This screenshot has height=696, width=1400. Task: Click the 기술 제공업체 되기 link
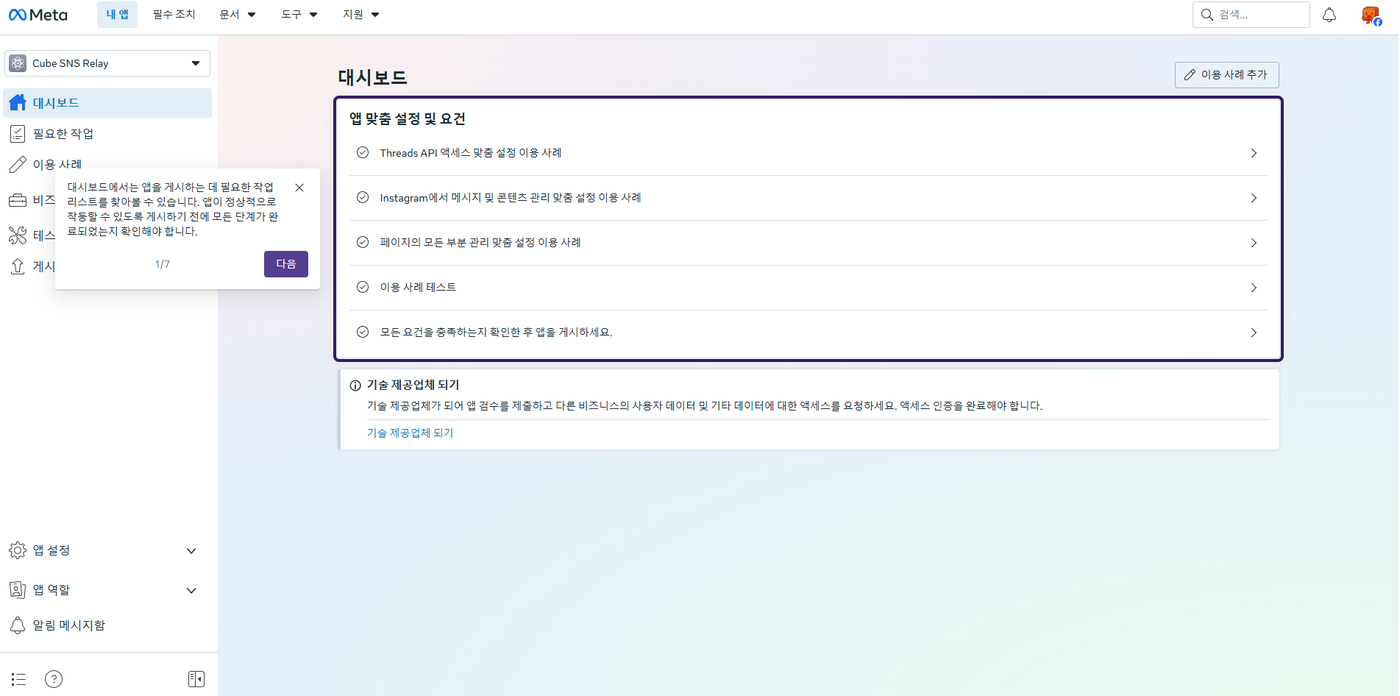(410, 433)
